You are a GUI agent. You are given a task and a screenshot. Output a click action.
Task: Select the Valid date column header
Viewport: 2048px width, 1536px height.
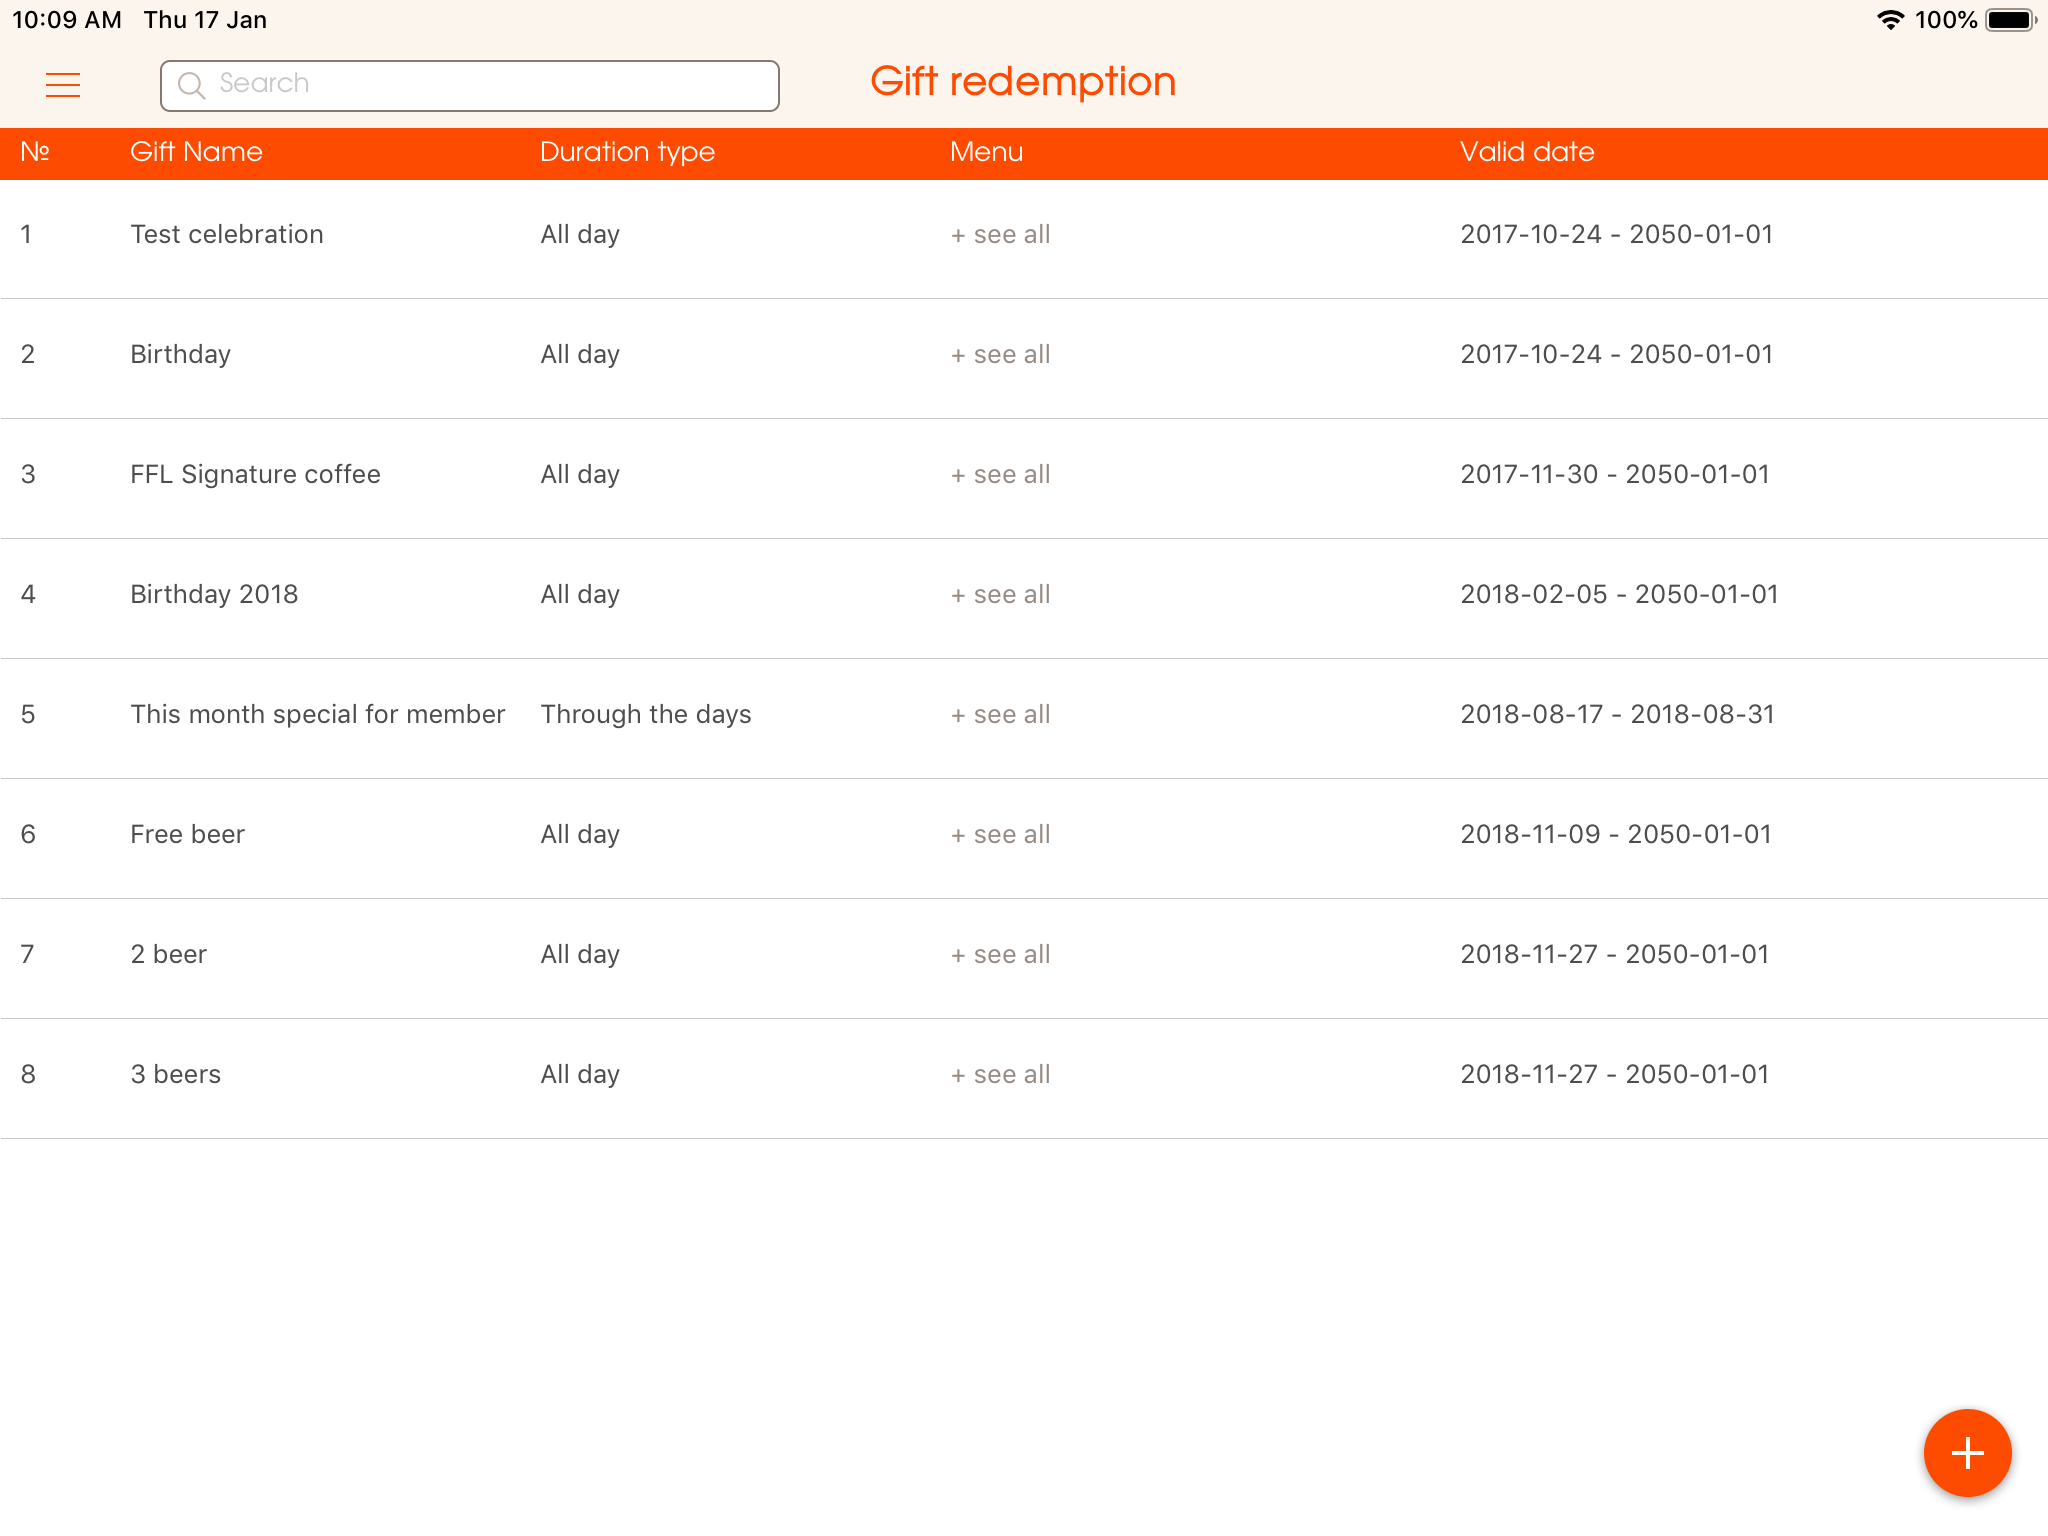tap(1527, 152)
